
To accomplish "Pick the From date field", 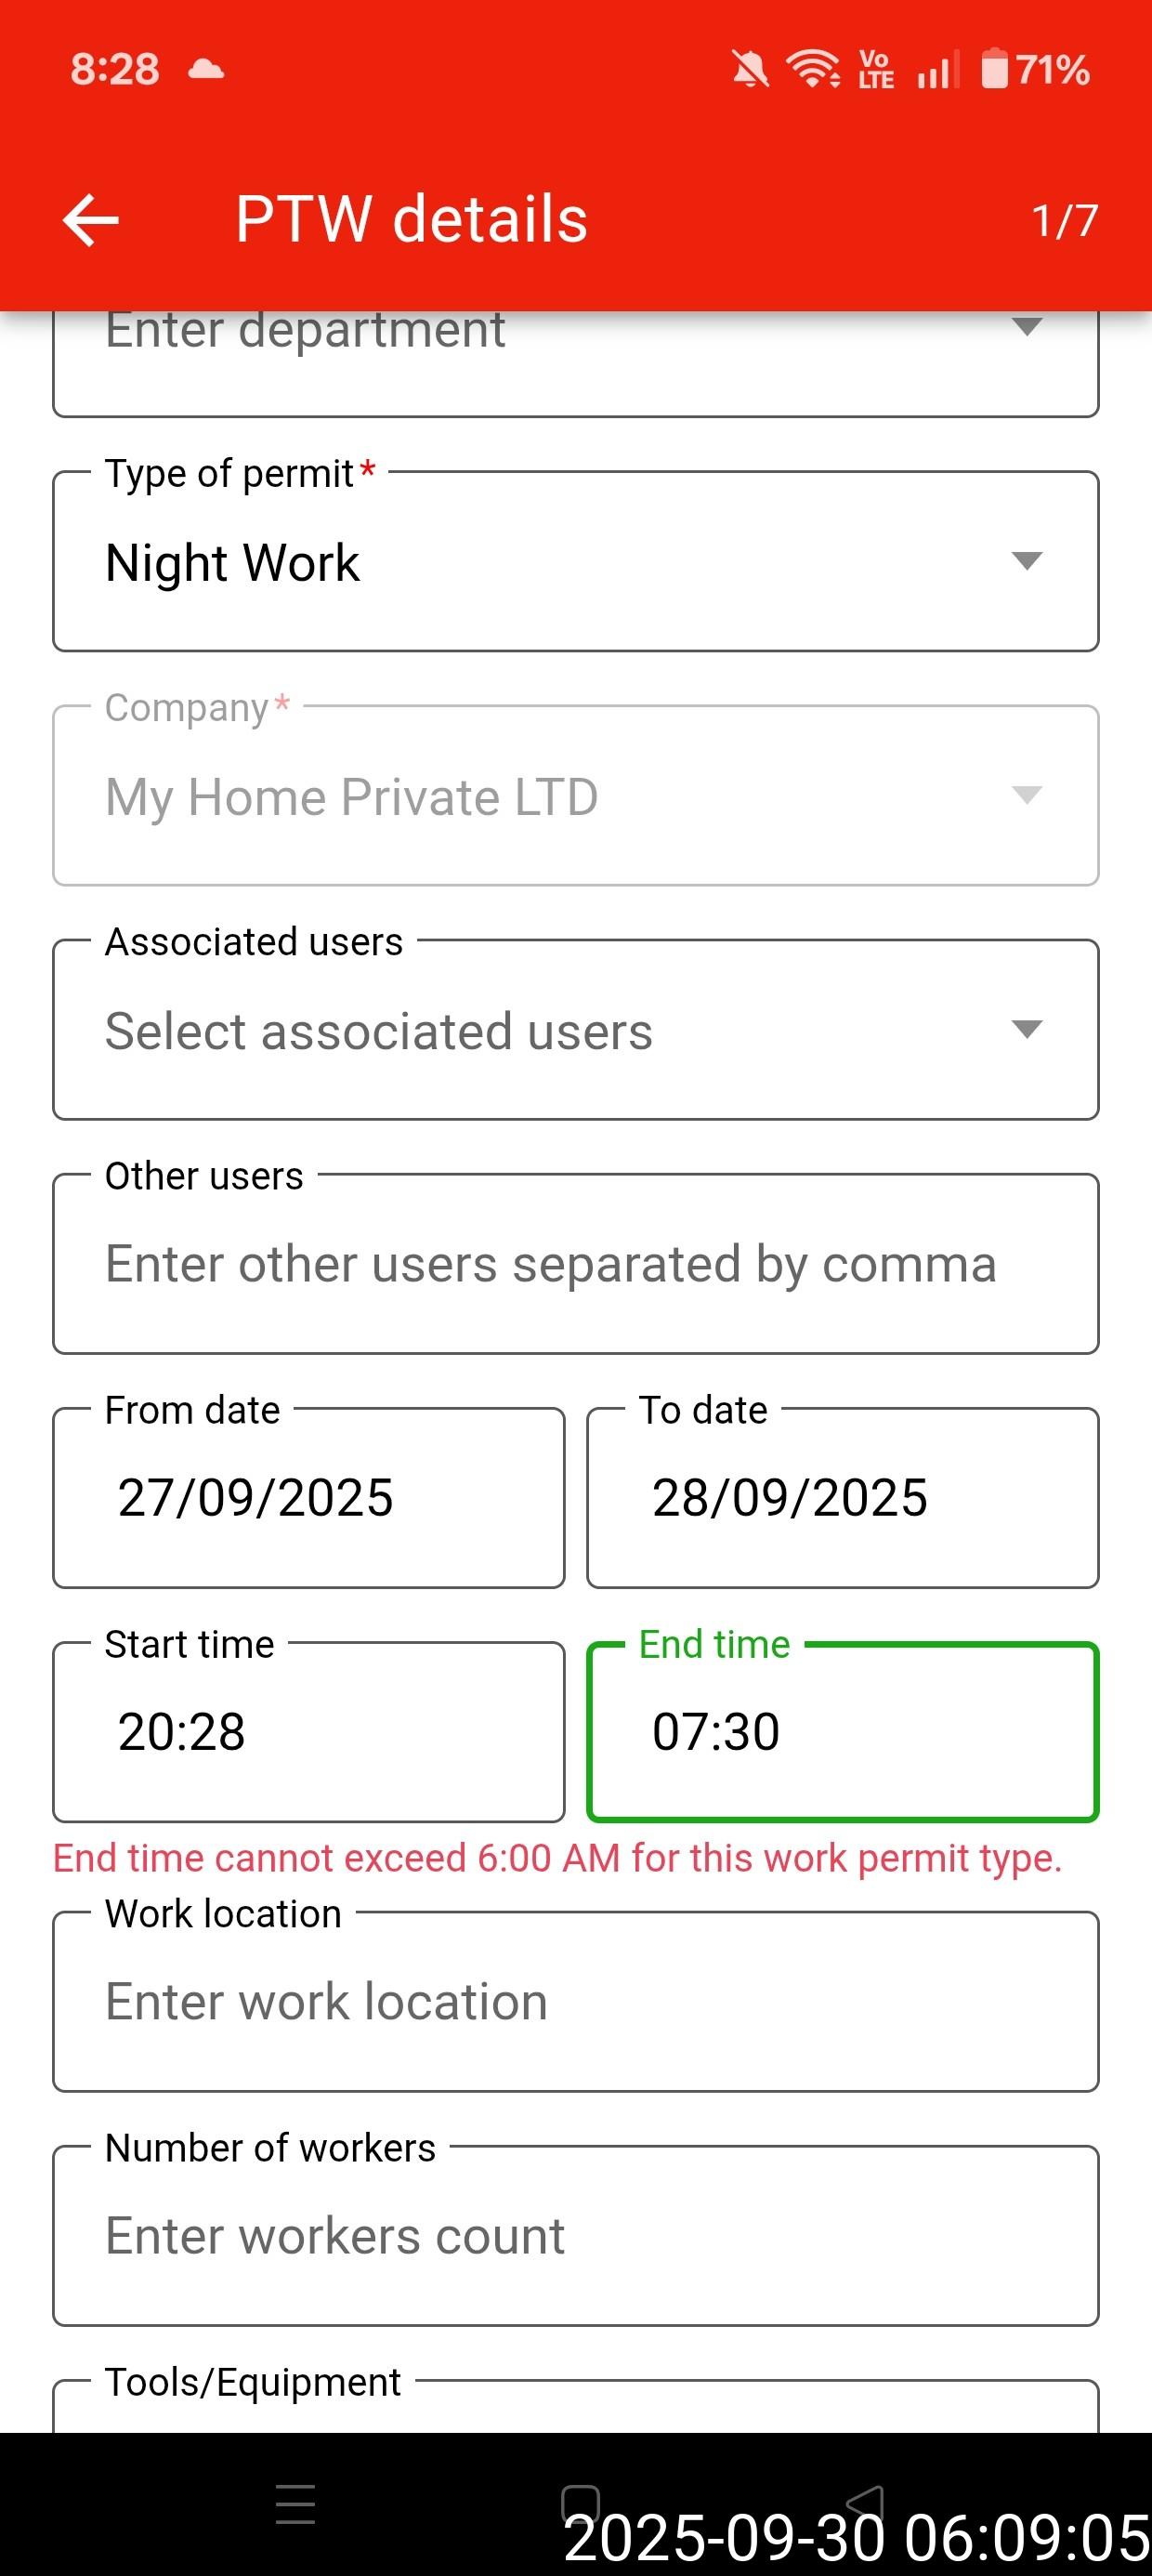I will click(308, 1498).
